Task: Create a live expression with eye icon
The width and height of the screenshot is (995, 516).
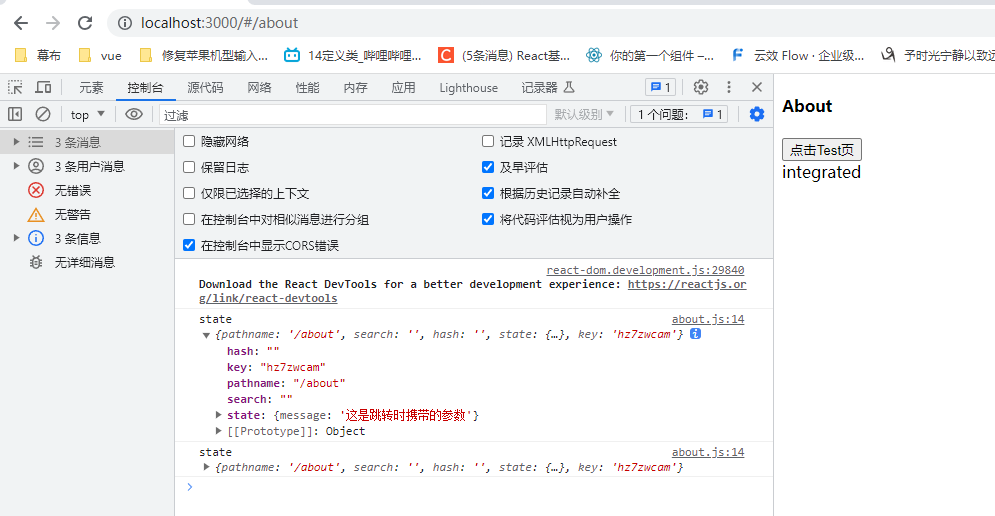Action: pos(133,114)
